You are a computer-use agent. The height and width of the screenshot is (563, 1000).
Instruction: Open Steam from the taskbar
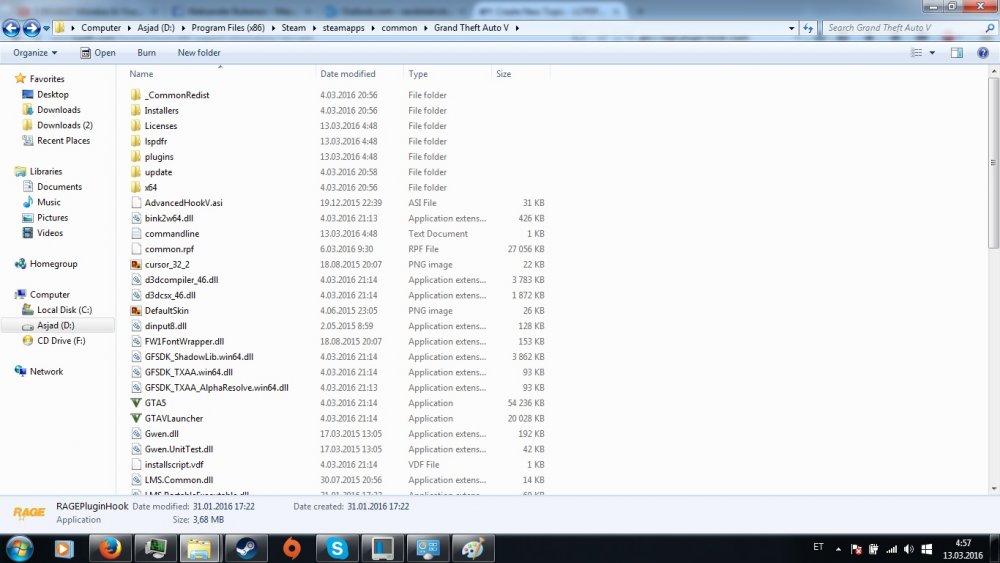246,548
